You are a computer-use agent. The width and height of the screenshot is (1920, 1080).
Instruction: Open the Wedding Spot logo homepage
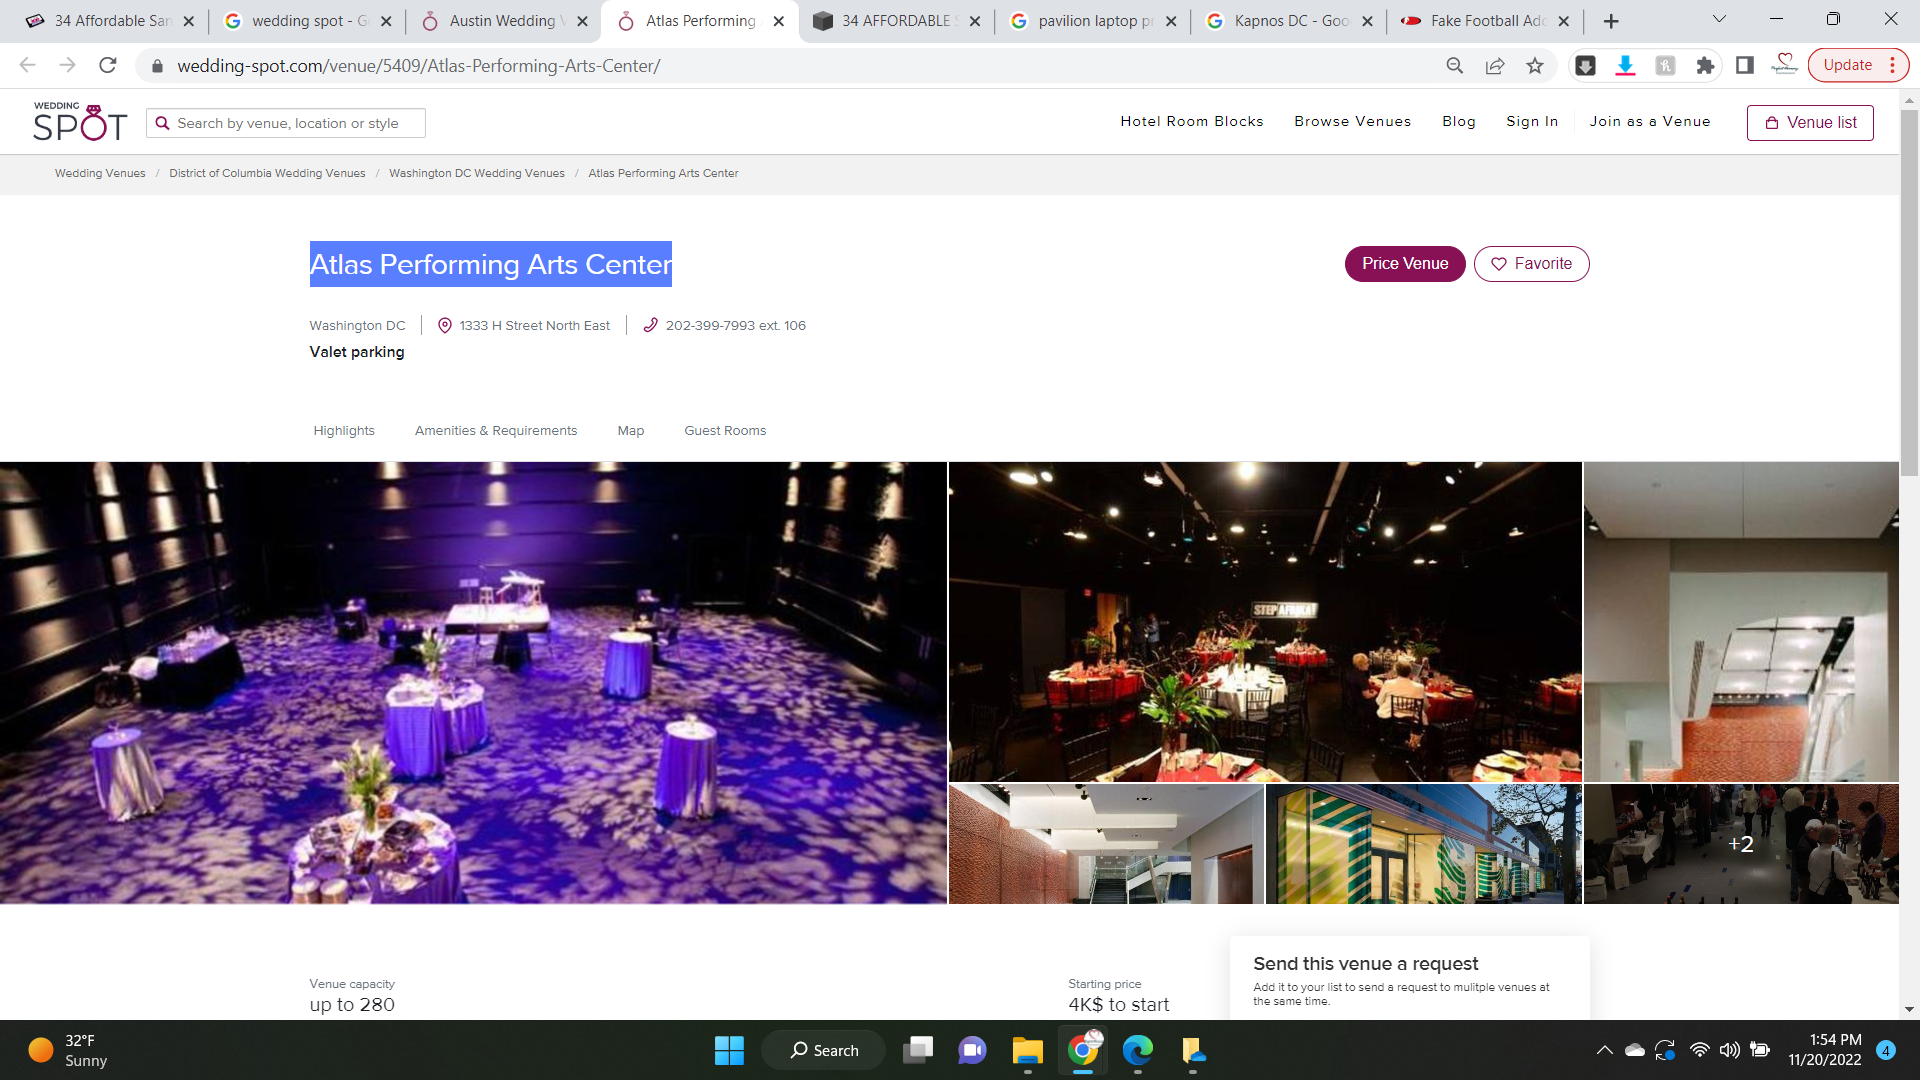tap(80, 122)
